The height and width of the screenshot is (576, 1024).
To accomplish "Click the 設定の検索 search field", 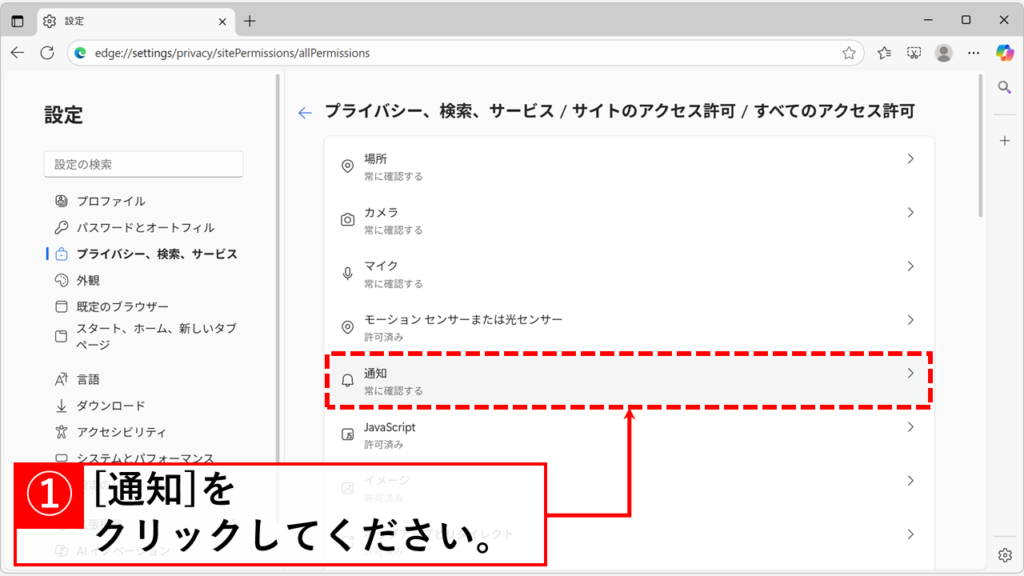I will (x=144, y=164).
